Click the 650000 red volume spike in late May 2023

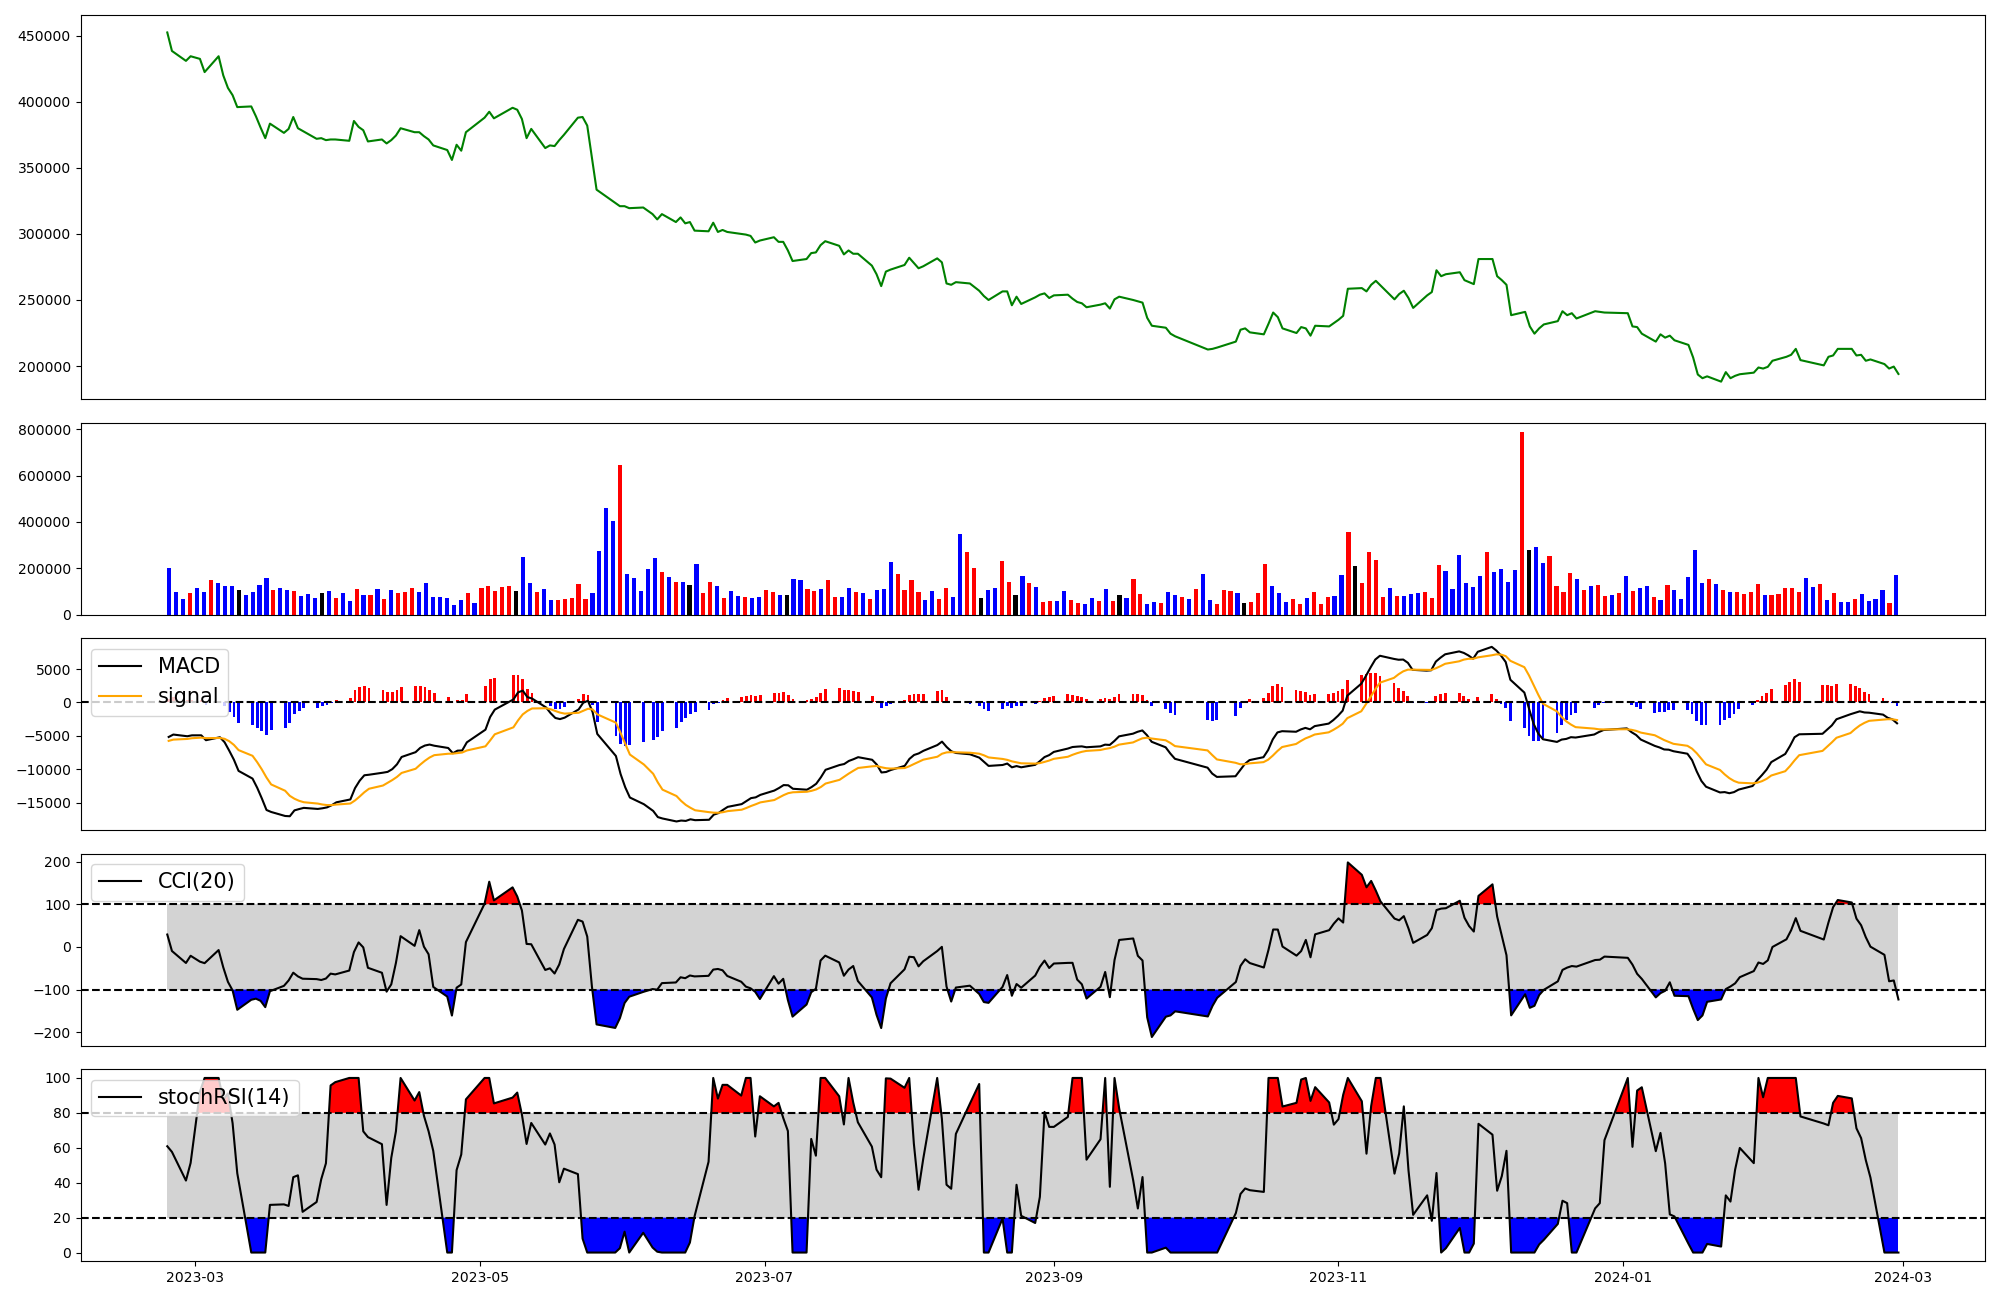click(620, 540)
